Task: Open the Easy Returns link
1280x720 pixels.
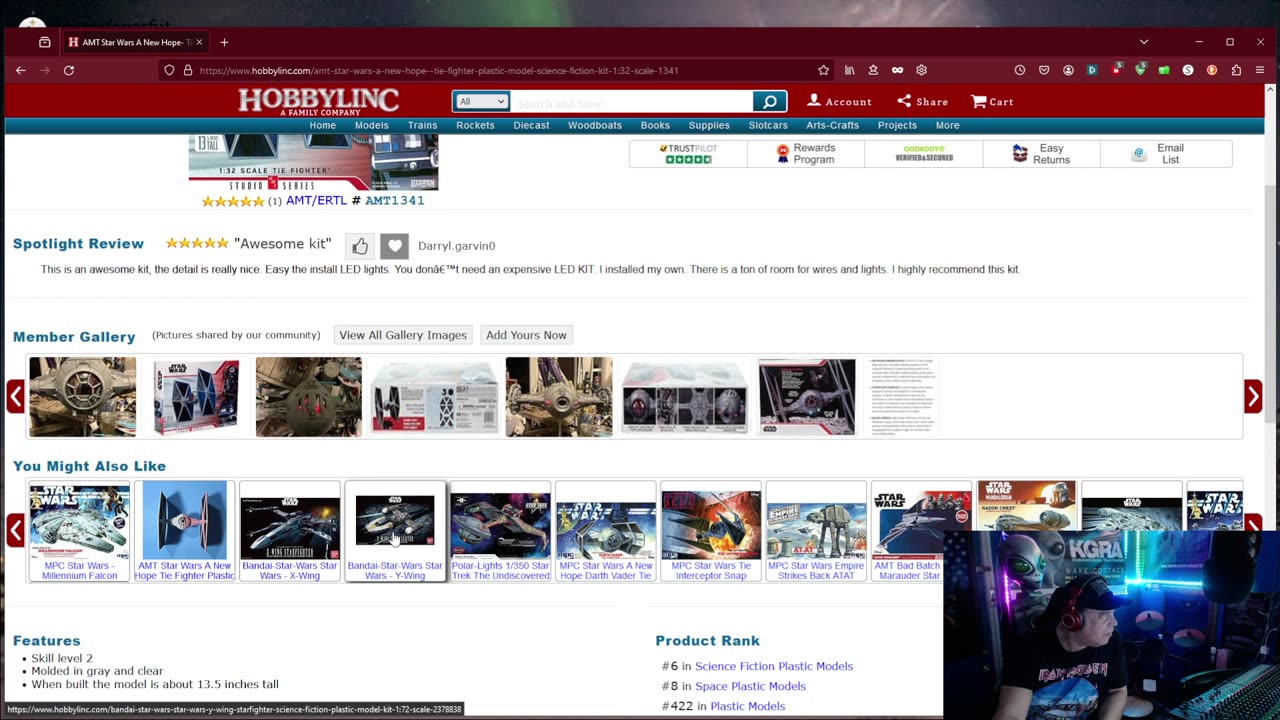Action: (1042, 154)
